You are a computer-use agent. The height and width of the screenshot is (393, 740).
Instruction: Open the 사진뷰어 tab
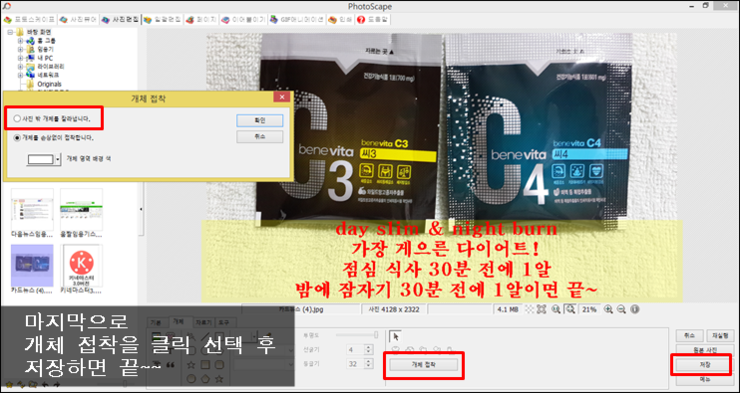coord(79,20)
